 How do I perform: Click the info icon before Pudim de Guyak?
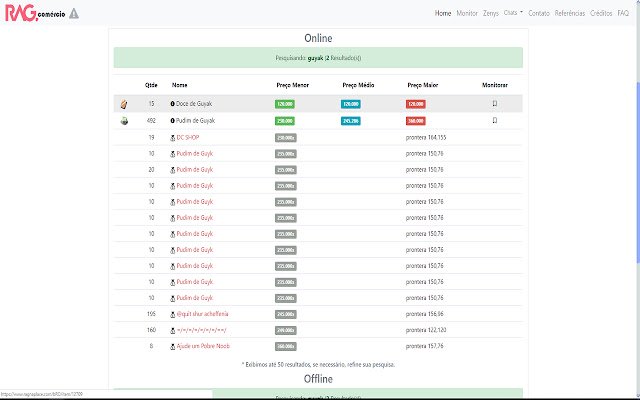click(x=173, y=121)
